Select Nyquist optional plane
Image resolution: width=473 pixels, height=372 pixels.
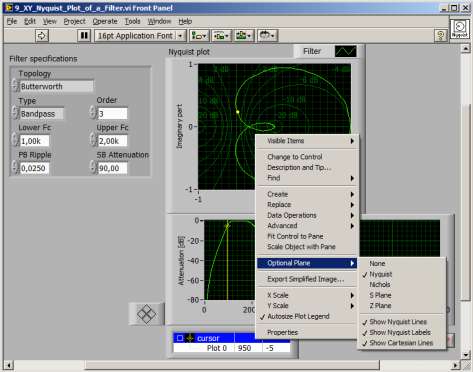(x=402, y=274)
